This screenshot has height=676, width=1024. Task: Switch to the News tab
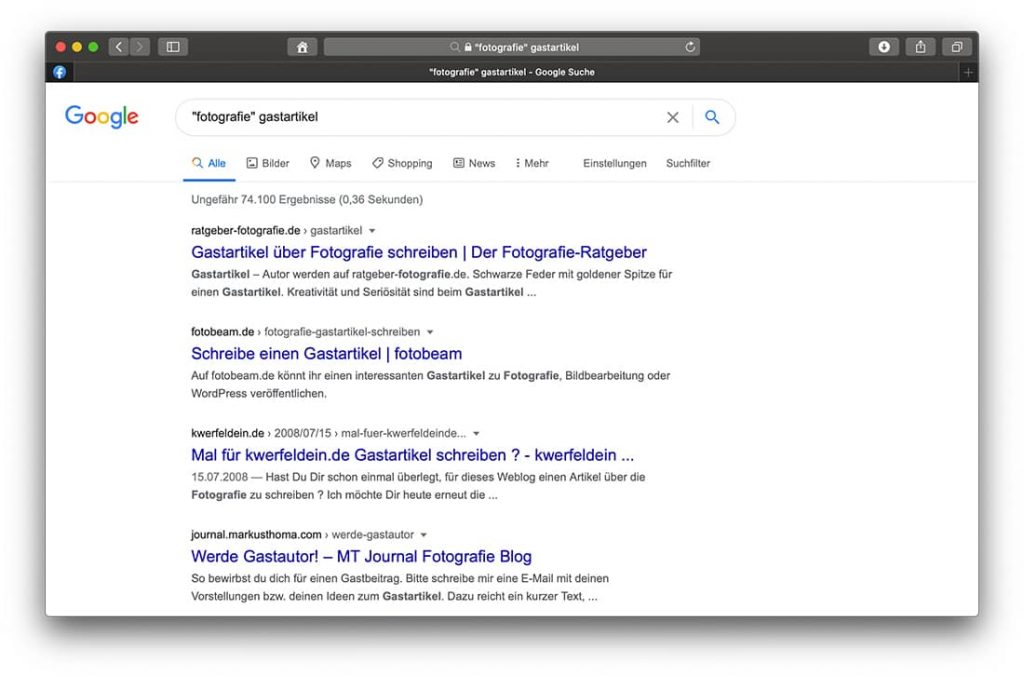pyautogui.click(x=474, y=163)
